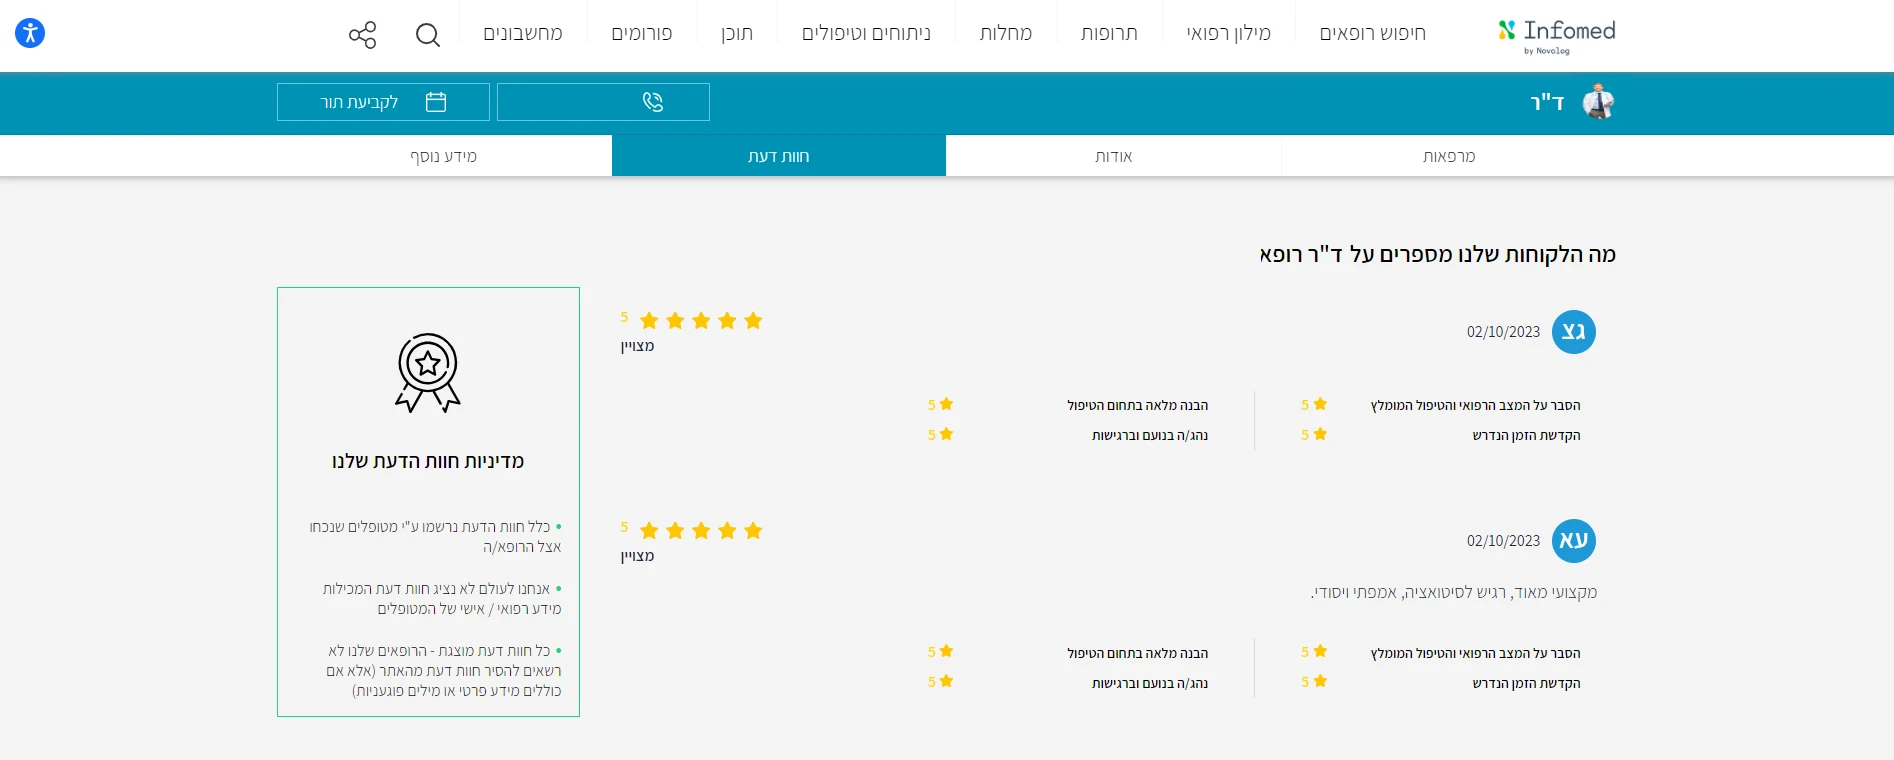Open מילון רפואי menu
1894x760 pixels.
(1228, 34)
